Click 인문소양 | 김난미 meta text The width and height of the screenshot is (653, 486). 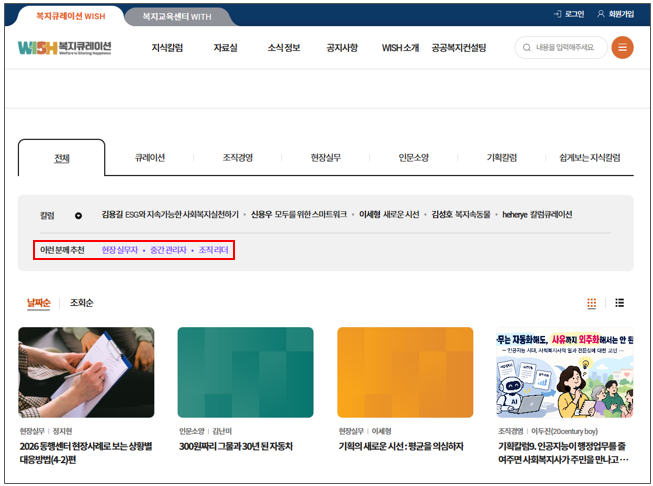point(205,431)
